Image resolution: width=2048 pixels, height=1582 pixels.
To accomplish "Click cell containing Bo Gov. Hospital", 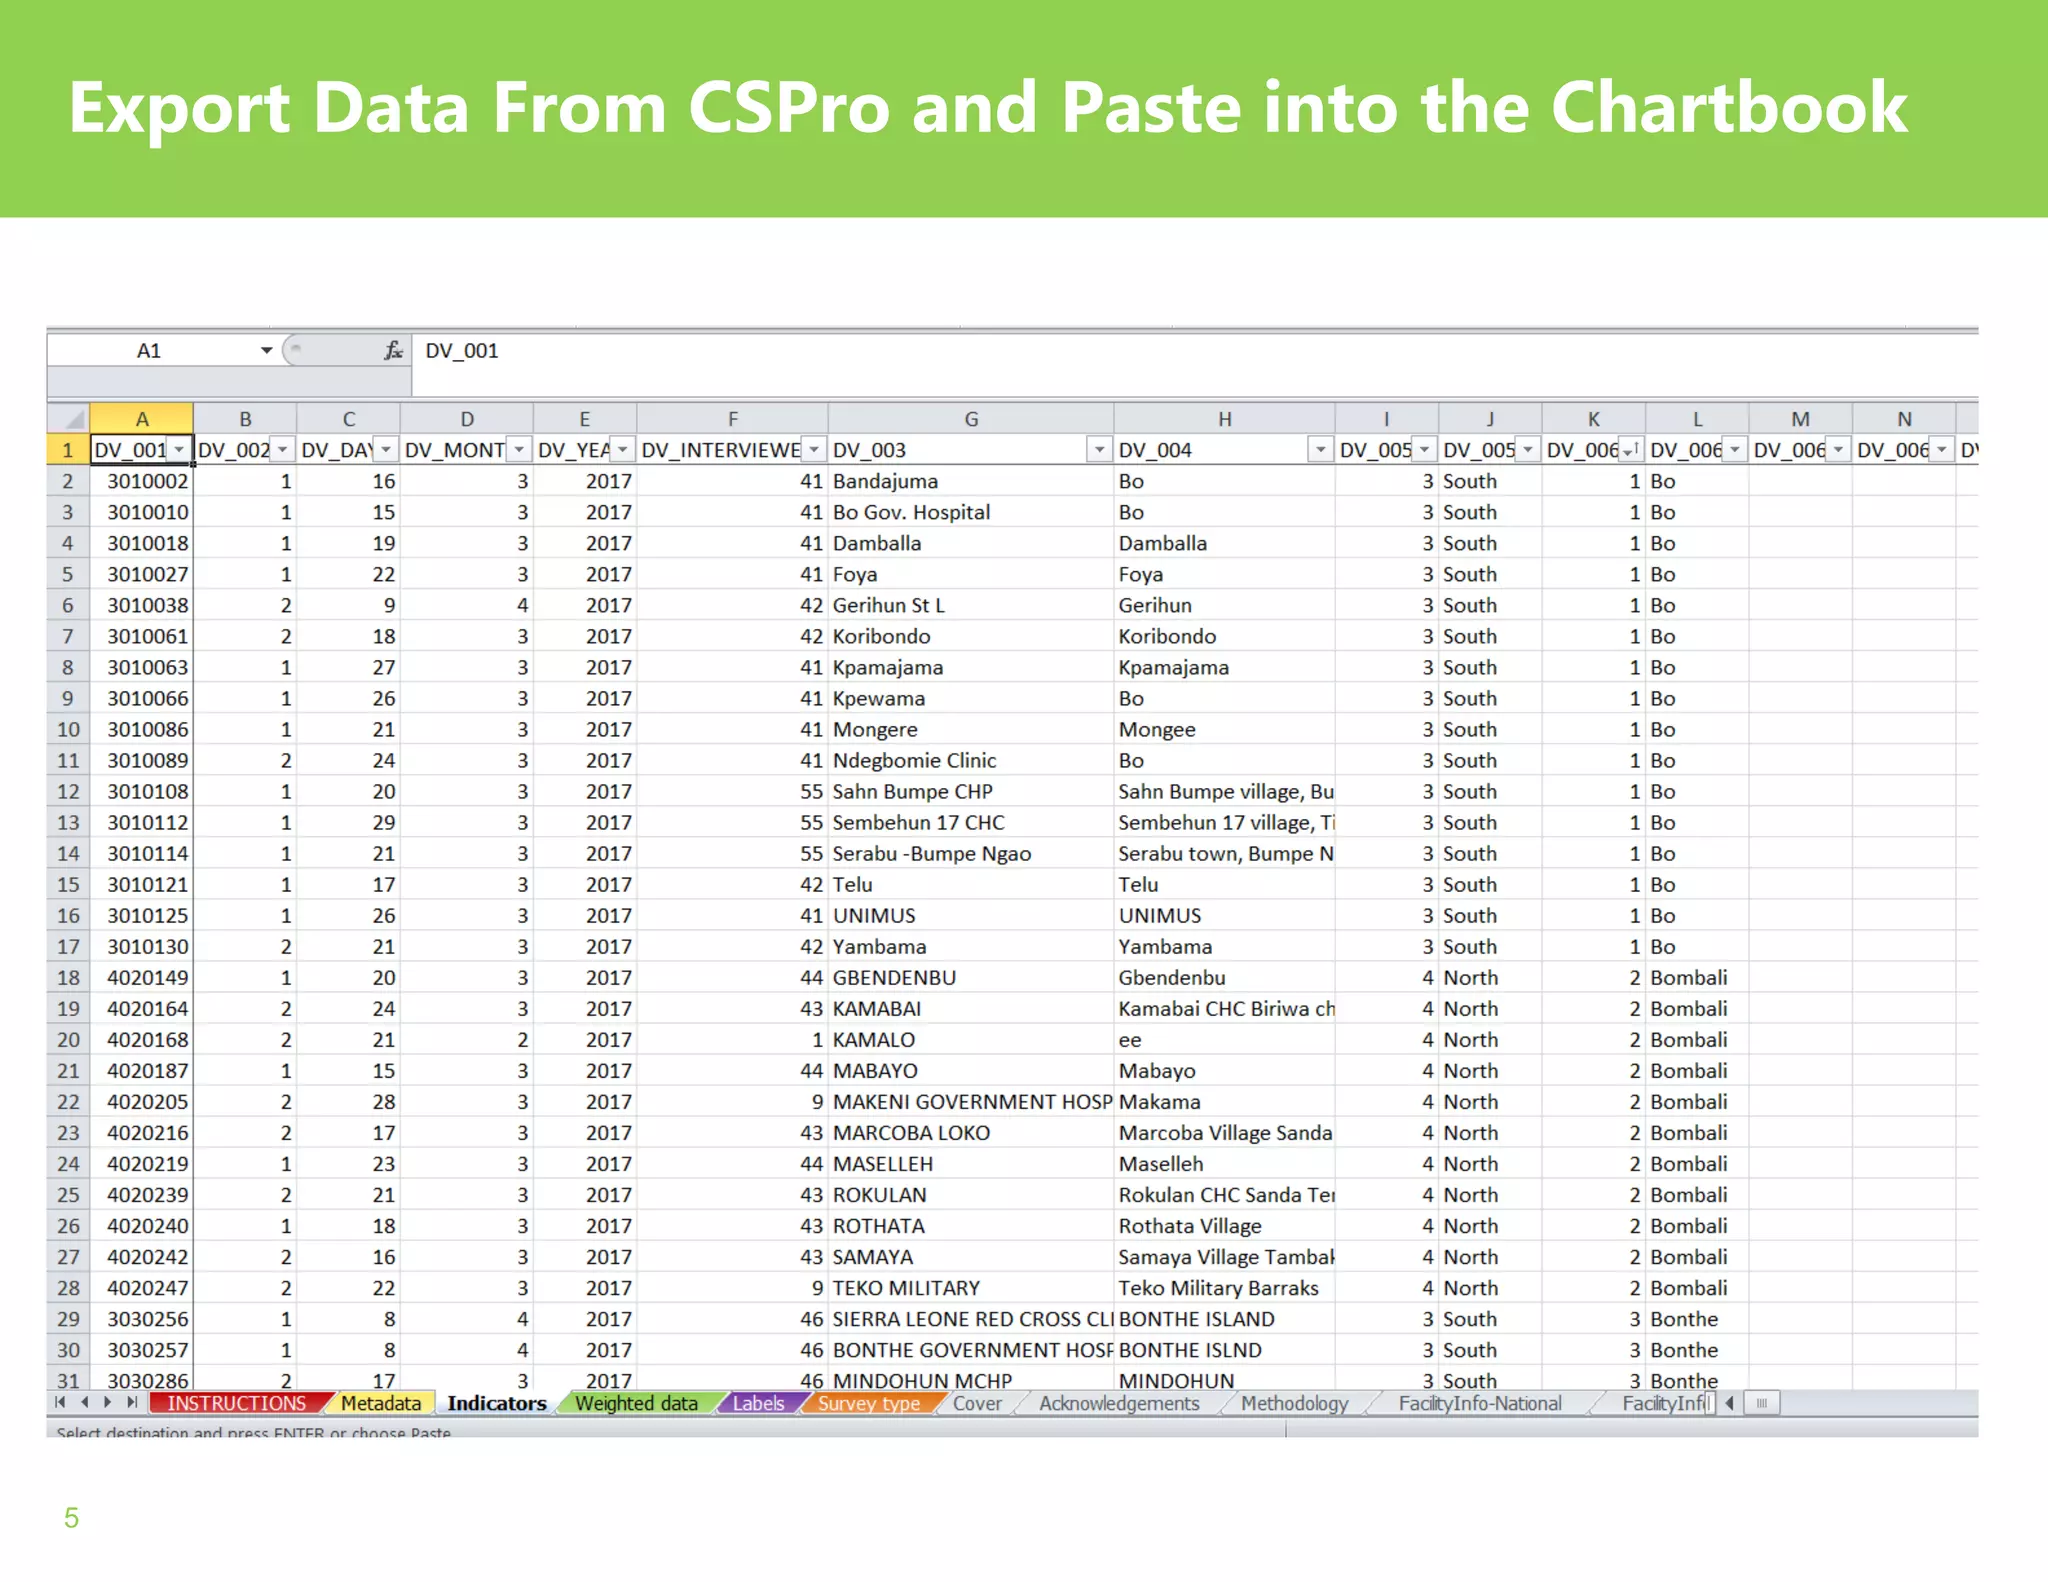I will pyautogui.click(x=971, y=512).
